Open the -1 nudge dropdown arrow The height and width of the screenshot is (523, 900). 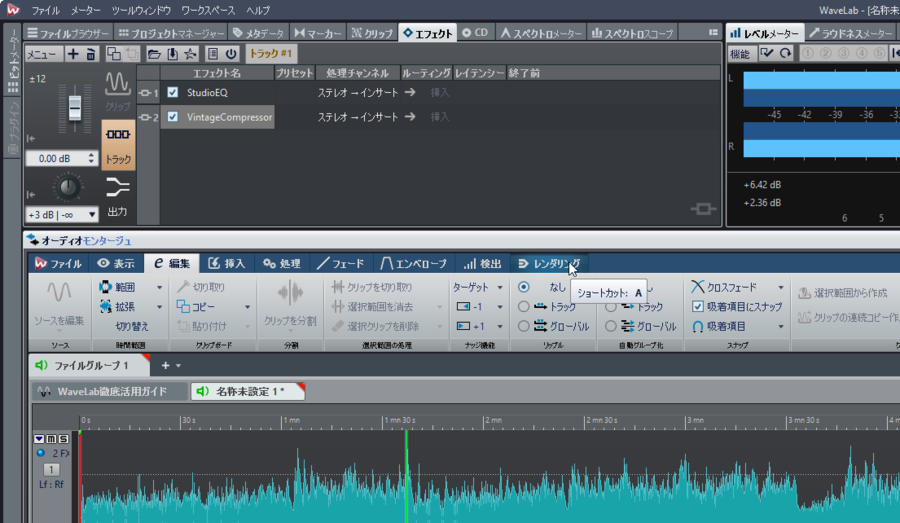500,307
